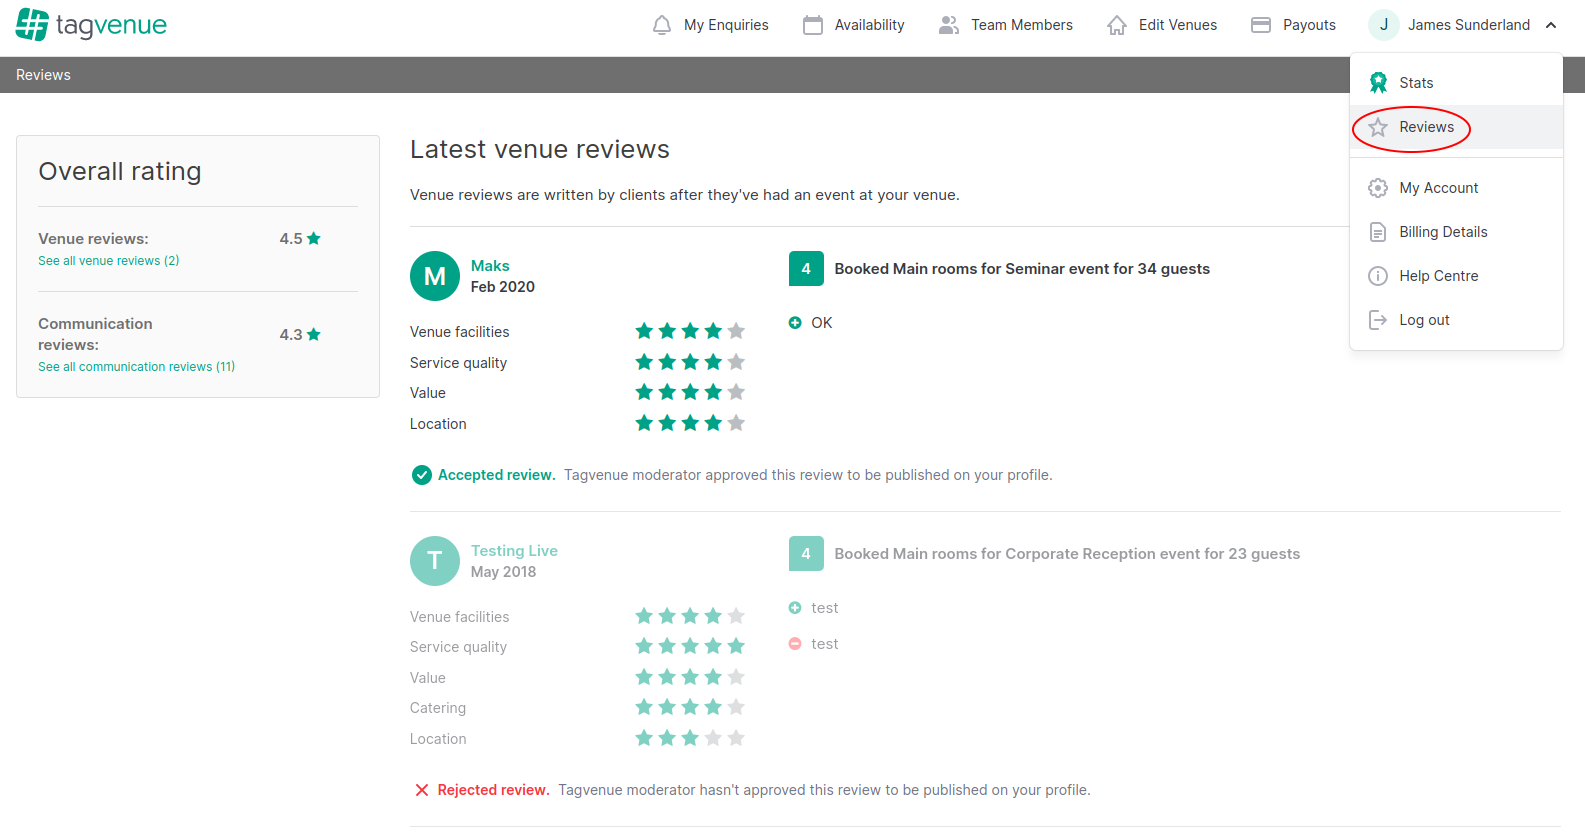
Task: Click reviewer name Testing Live
Action: [x=514, y=551]
